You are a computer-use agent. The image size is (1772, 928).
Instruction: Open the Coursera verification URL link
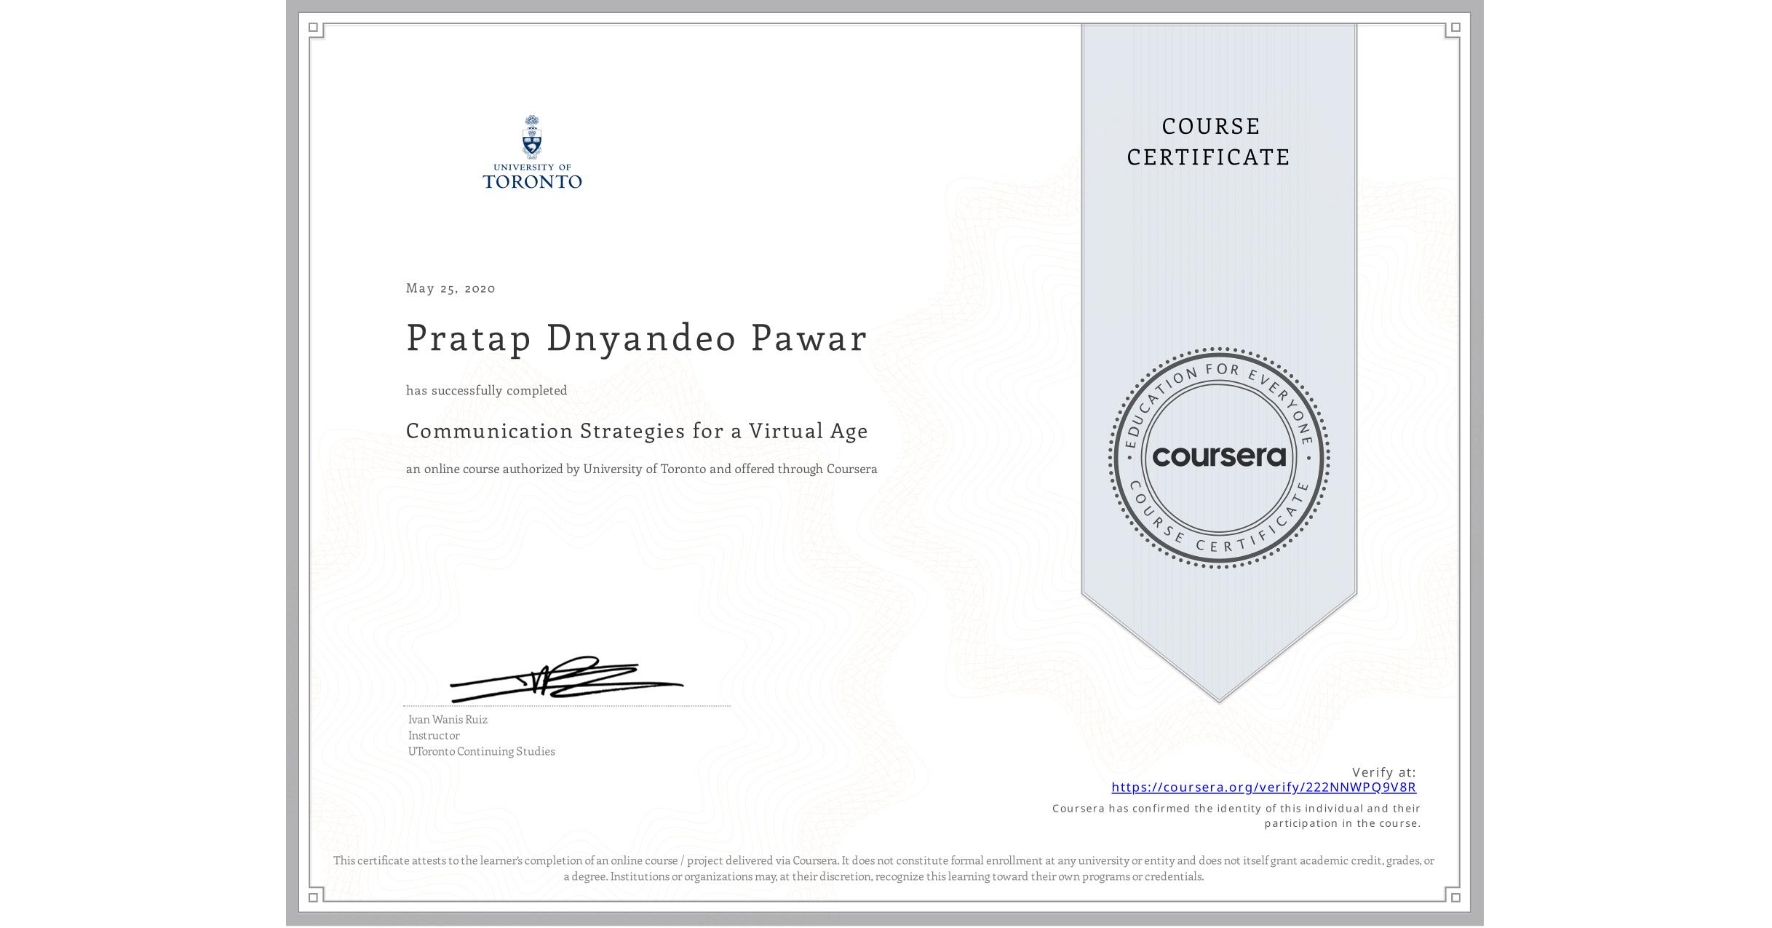[1263, 788]
